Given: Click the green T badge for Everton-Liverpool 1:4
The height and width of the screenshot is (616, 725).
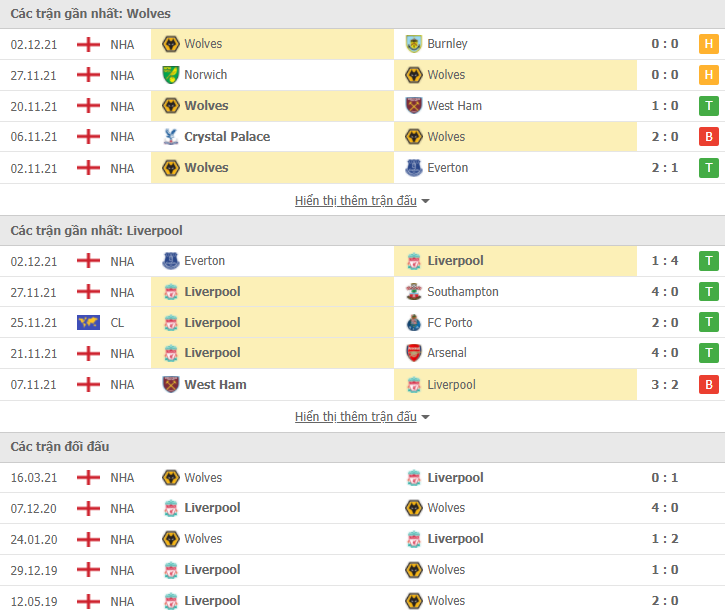Looking at the screenshot, I should point(708,261).
